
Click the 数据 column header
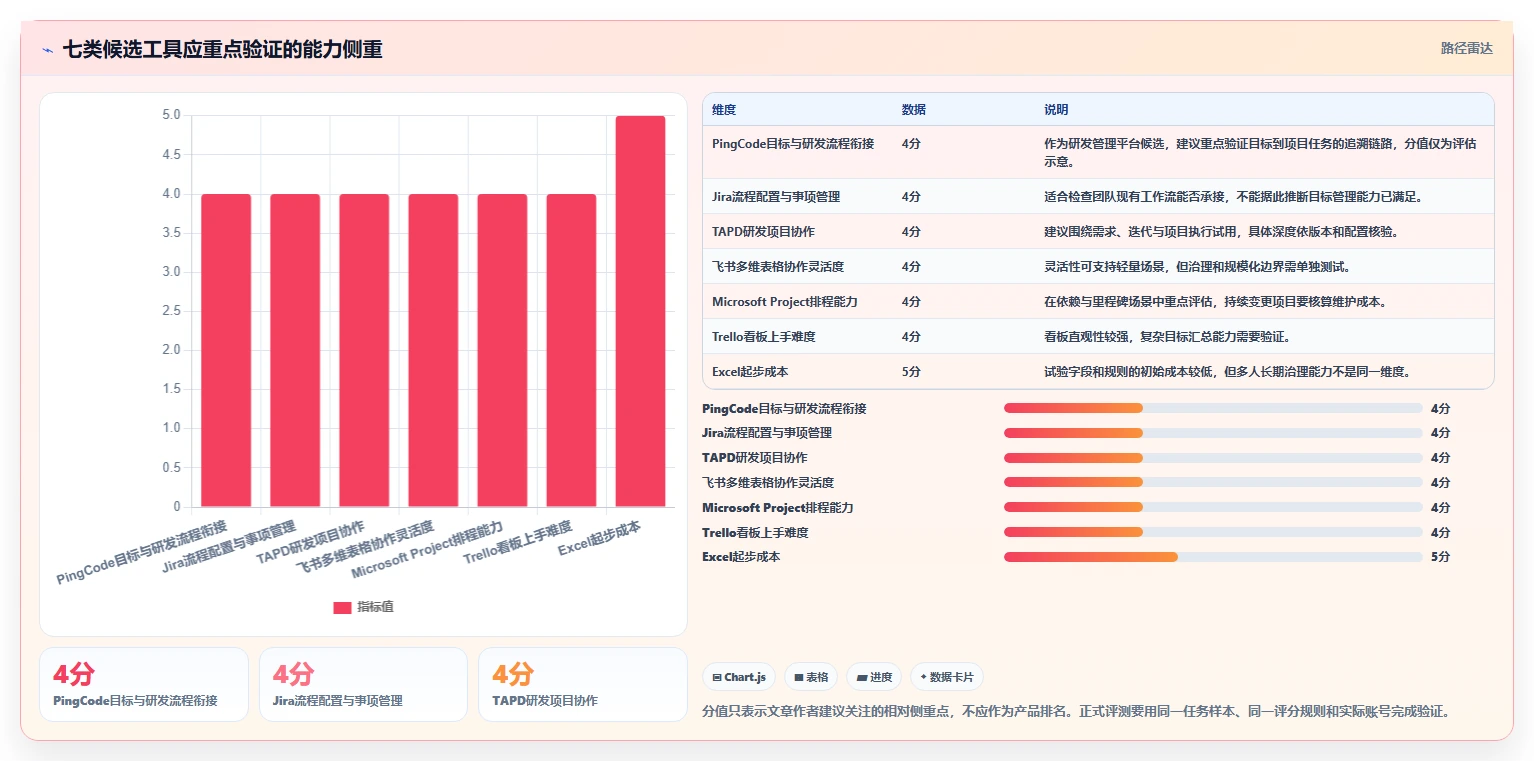point(913,109)
